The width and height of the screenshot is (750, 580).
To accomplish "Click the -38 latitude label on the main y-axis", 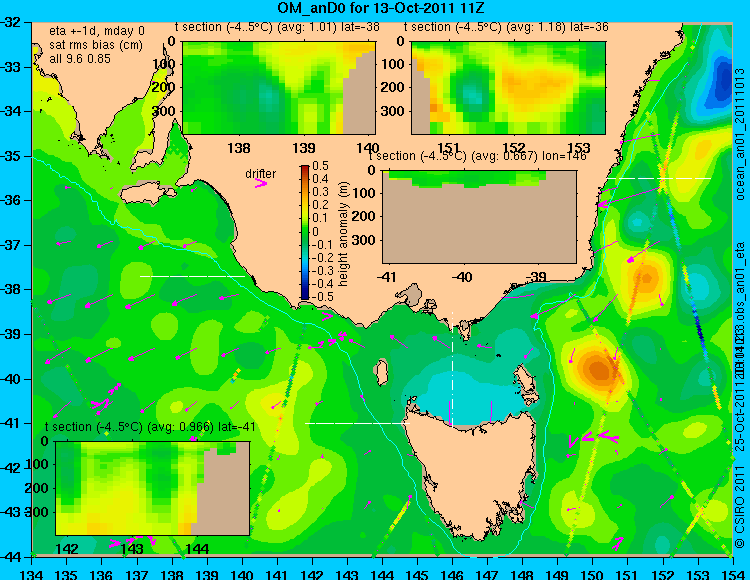I will [12, 289].
